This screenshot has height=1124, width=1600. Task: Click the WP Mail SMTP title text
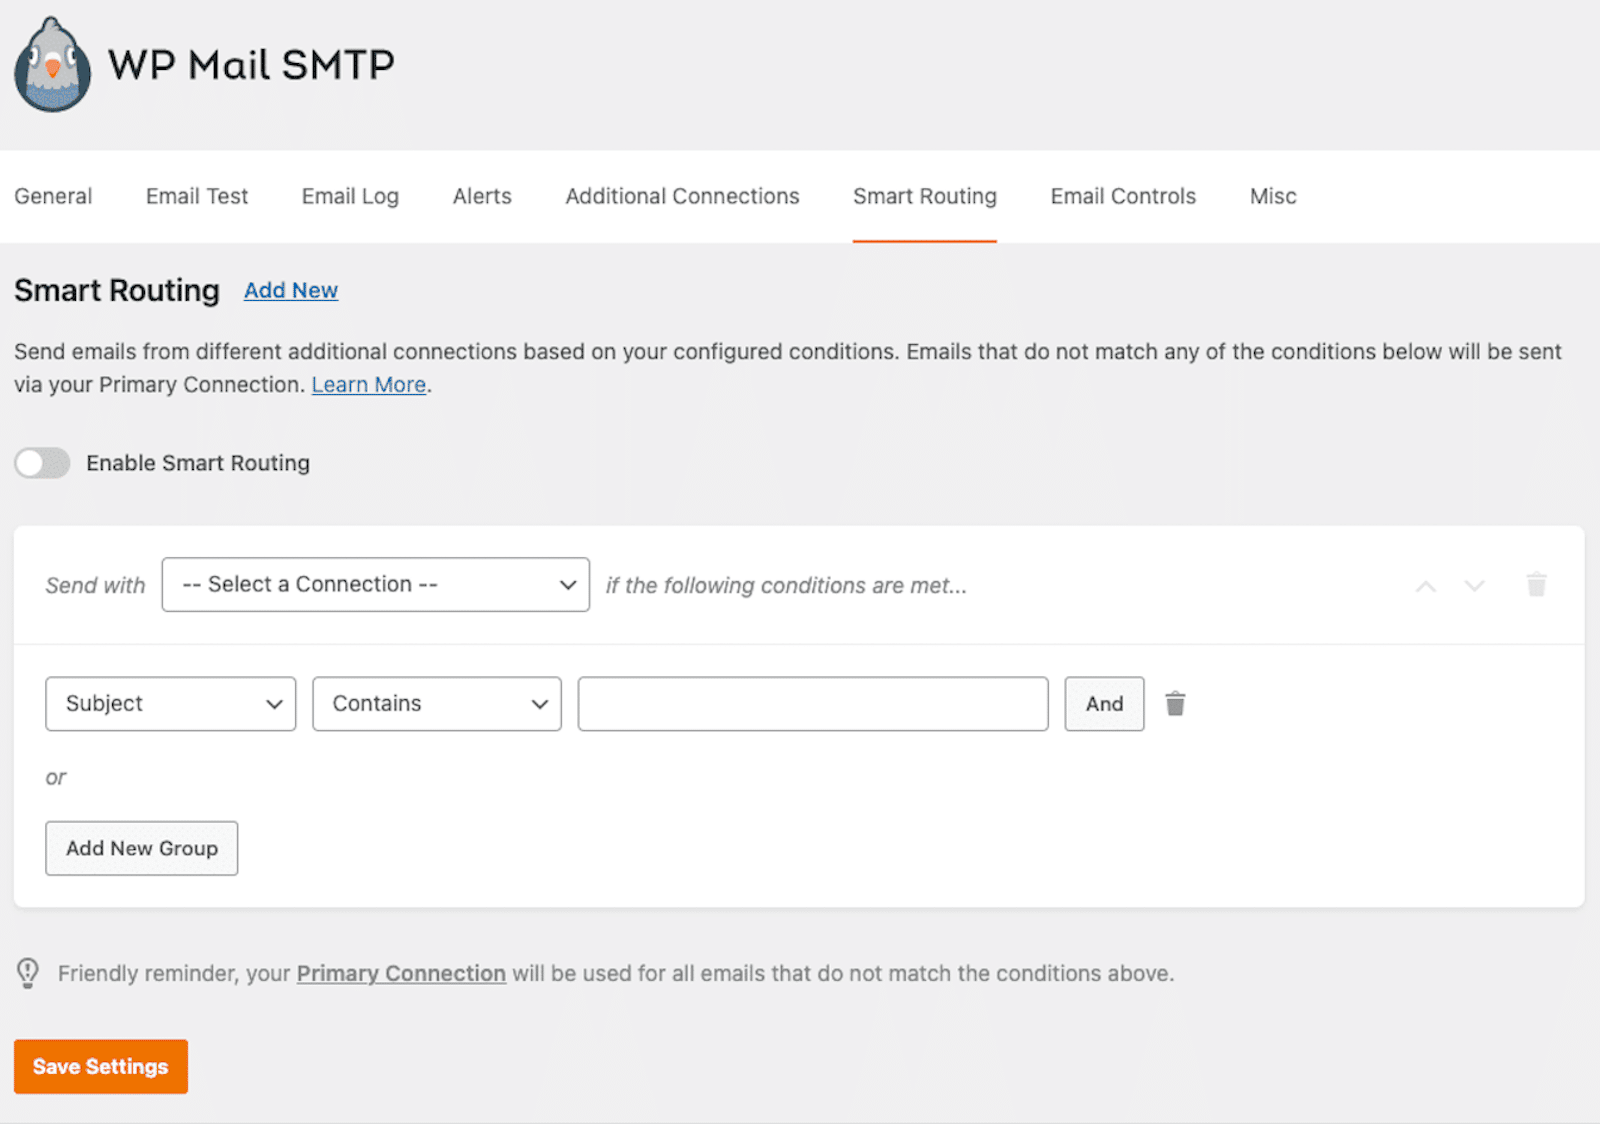point(251,65)
